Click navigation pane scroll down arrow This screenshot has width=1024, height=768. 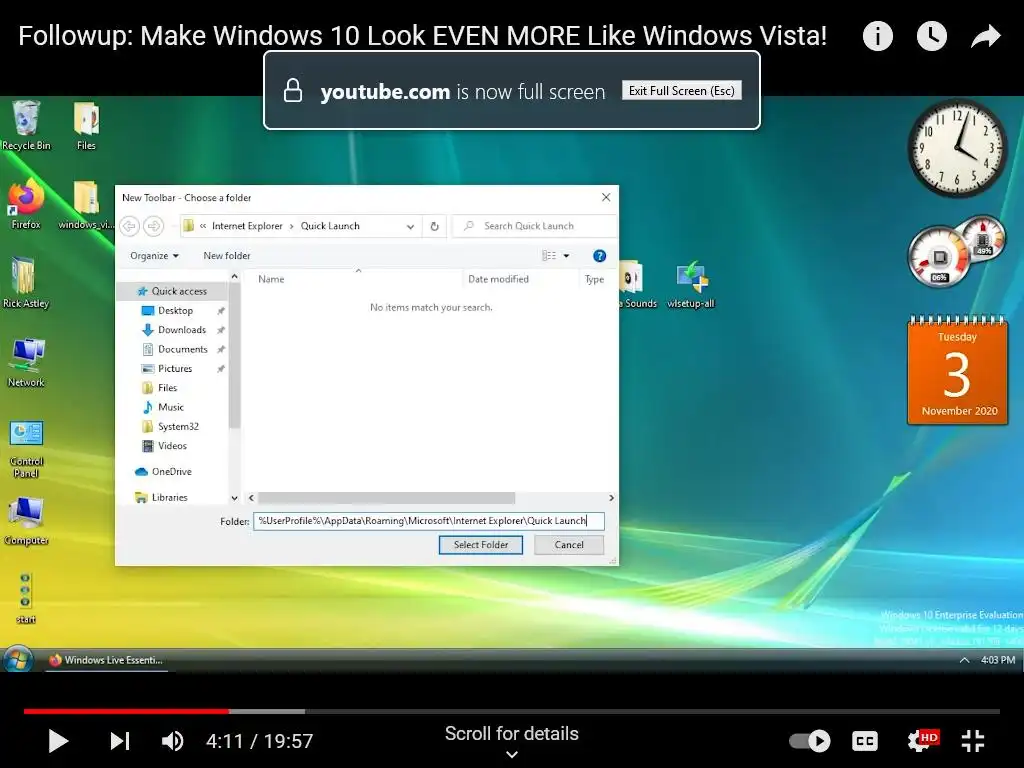pos(234,498)
